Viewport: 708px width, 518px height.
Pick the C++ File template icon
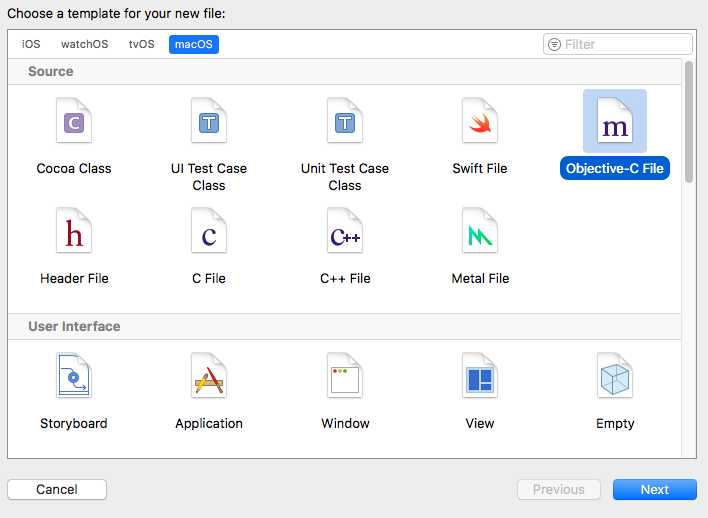(345, 230)
